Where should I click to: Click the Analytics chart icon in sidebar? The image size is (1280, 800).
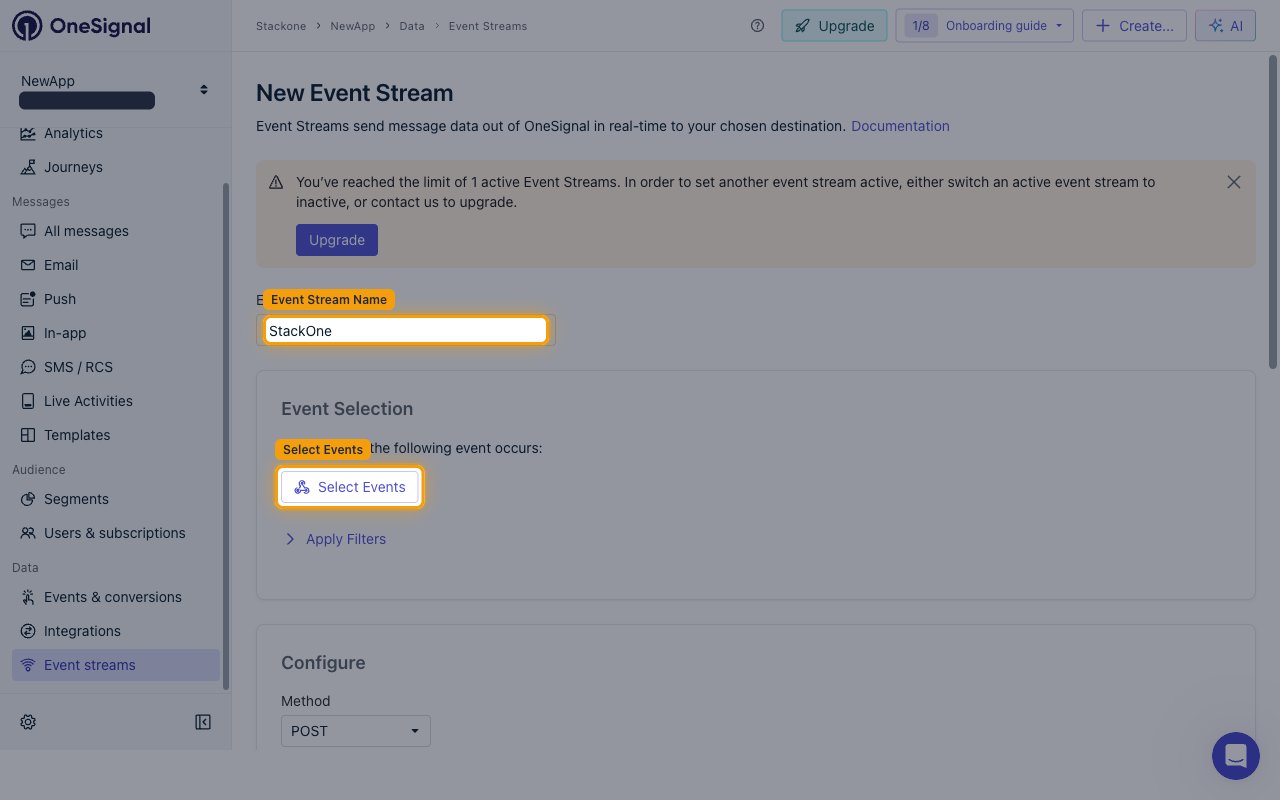click(x=28, y=133)
